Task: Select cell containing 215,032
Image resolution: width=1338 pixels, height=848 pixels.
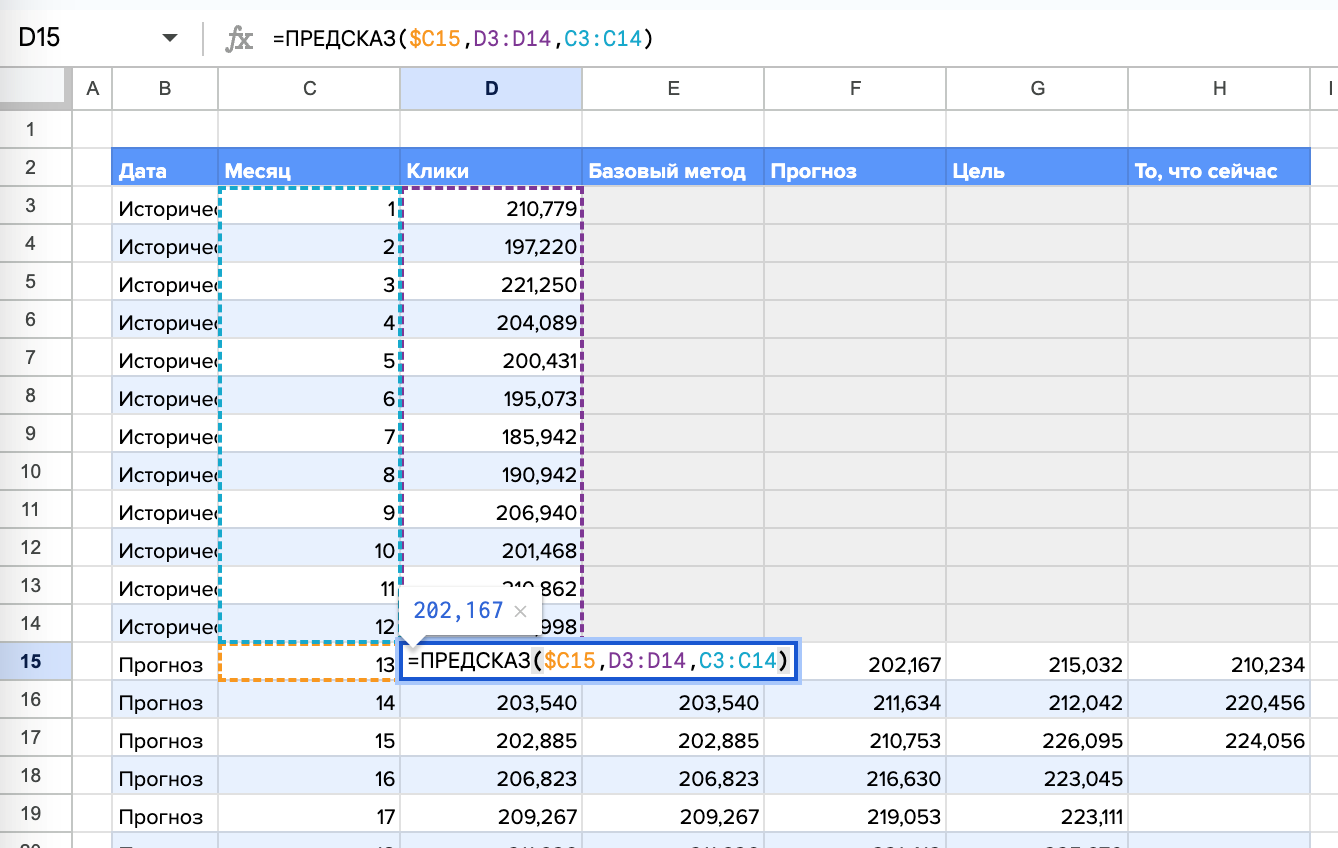Action: [x=1037, y=665]
